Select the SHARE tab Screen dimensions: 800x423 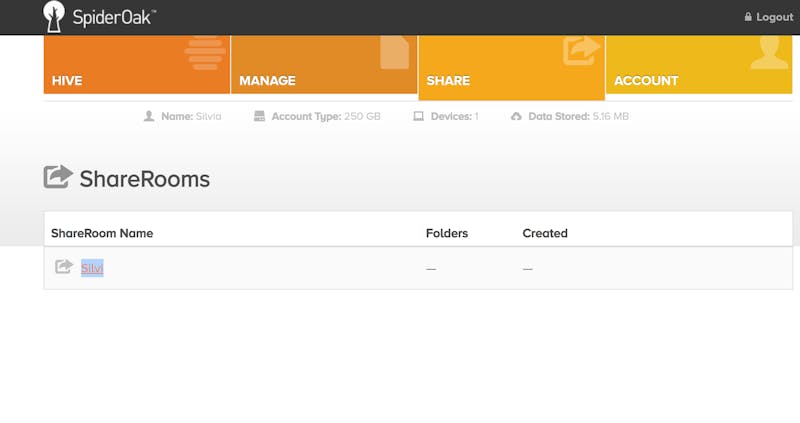point(511,68)
